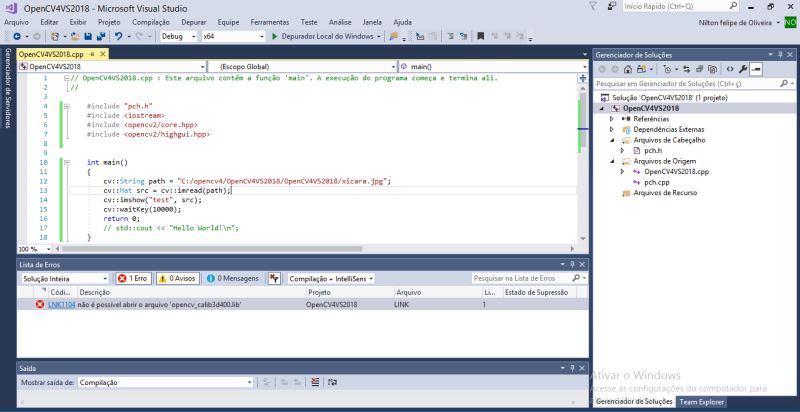Select pch.cpp in Solution Explorer

[657, 182]
